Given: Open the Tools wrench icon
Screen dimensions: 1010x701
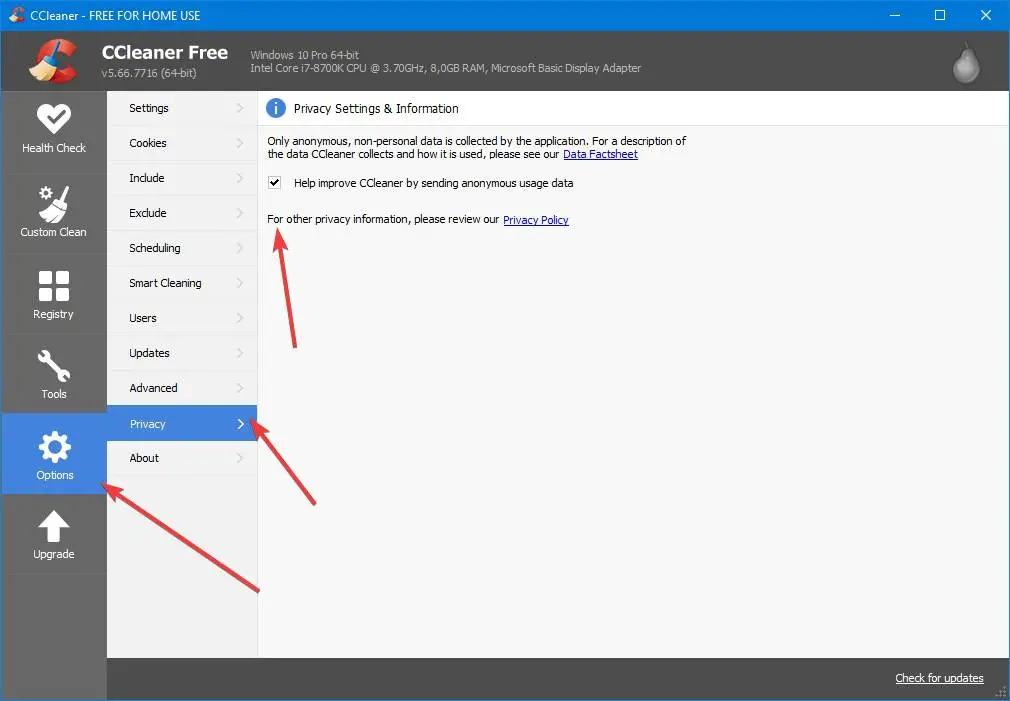Looking at the screenshot, I should [x=54, y=366].
